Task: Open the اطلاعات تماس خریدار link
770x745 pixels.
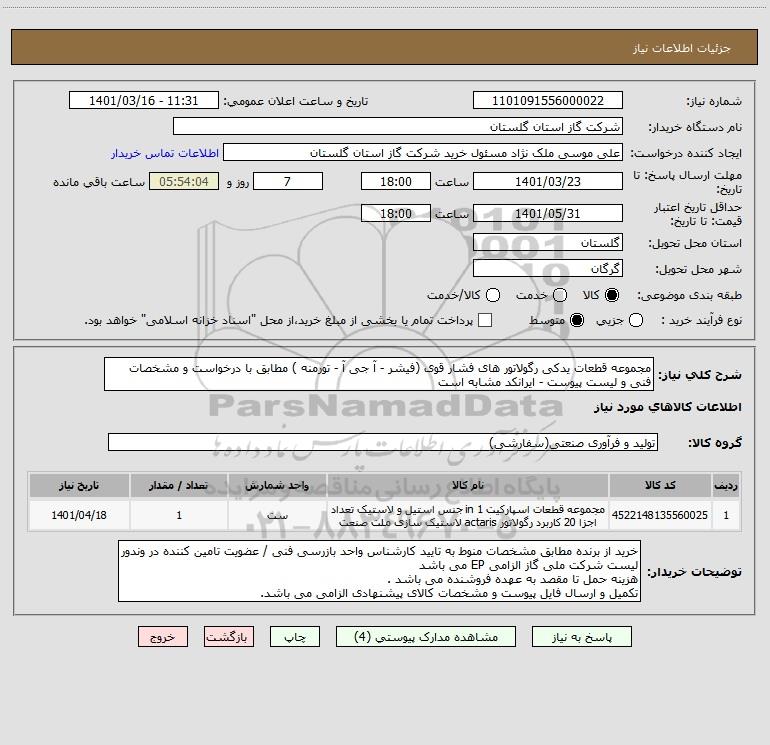Action: pos(165,153)
